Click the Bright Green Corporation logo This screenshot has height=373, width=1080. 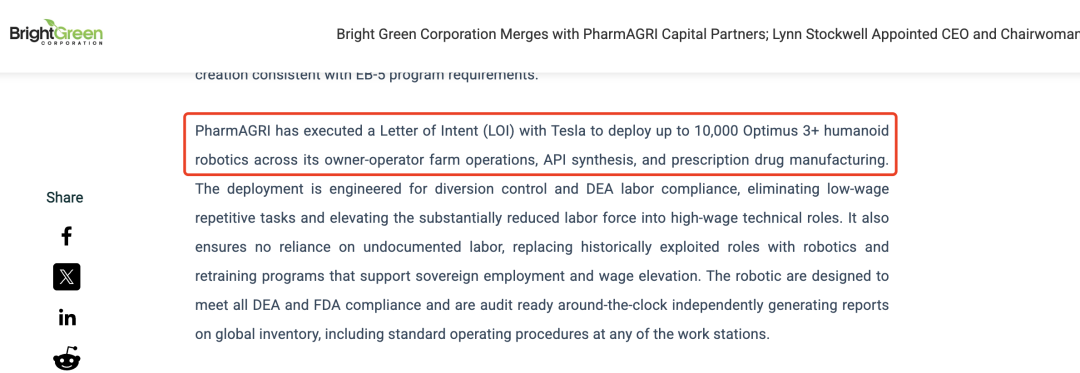coord(56,32)
